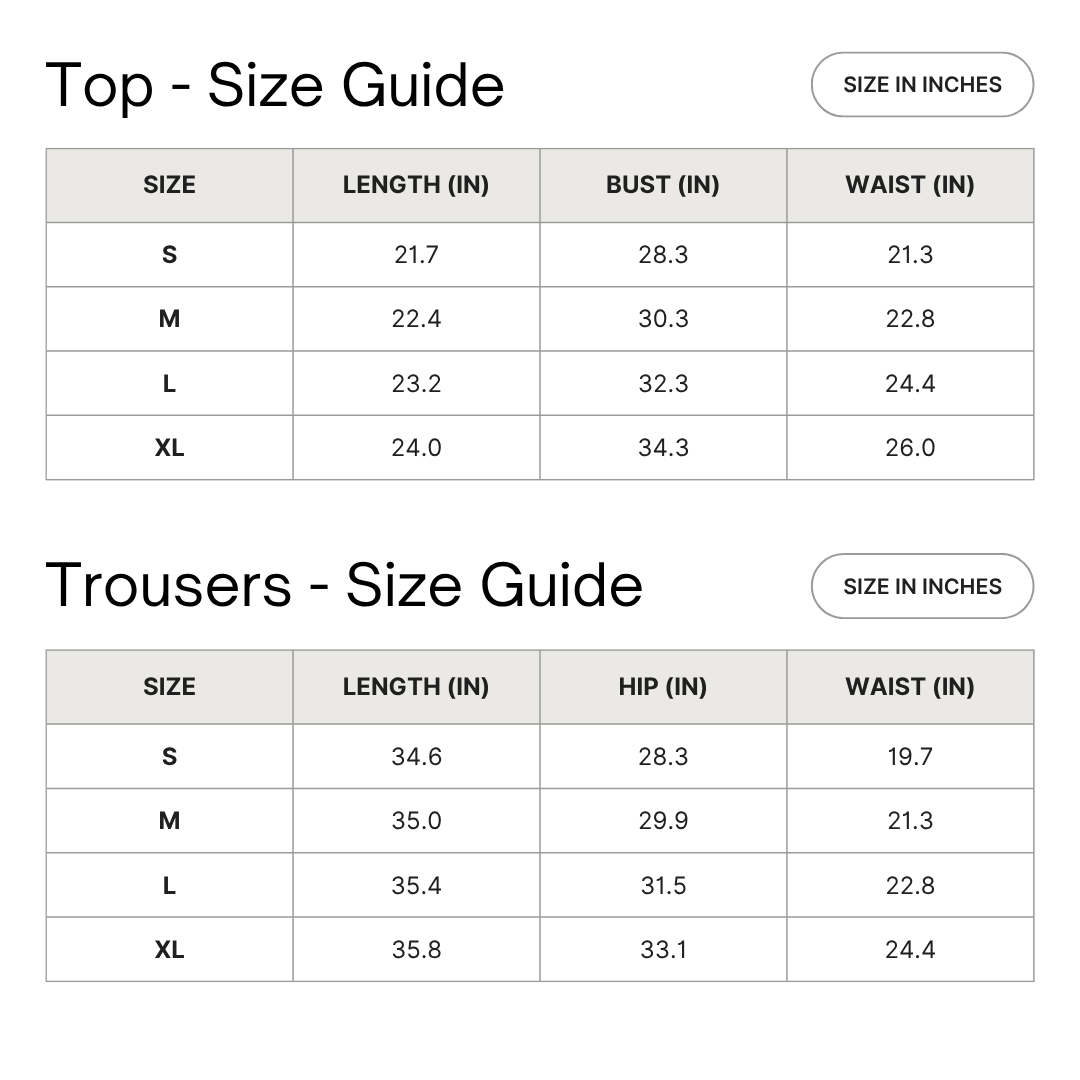
Task: Select the XL row label in top table
Action: (x=170, y=448)
